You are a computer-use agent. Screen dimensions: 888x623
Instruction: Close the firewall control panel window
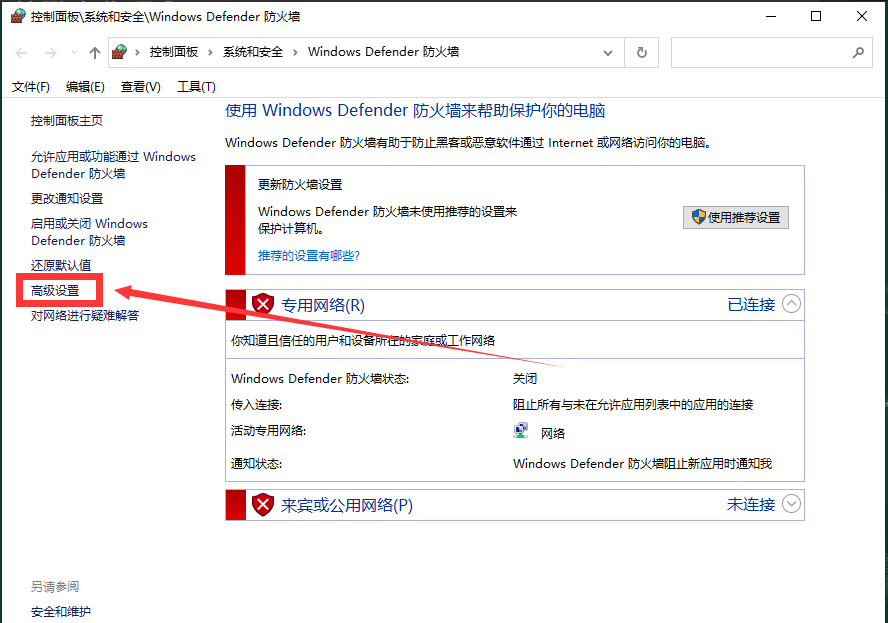pos(862,16)
